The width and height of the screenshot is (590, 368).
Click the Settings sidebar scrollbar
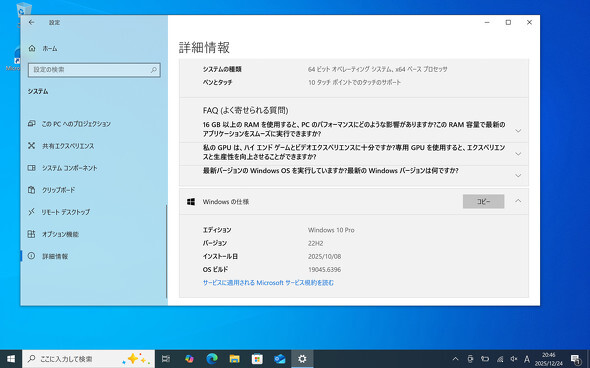[166, 251]
